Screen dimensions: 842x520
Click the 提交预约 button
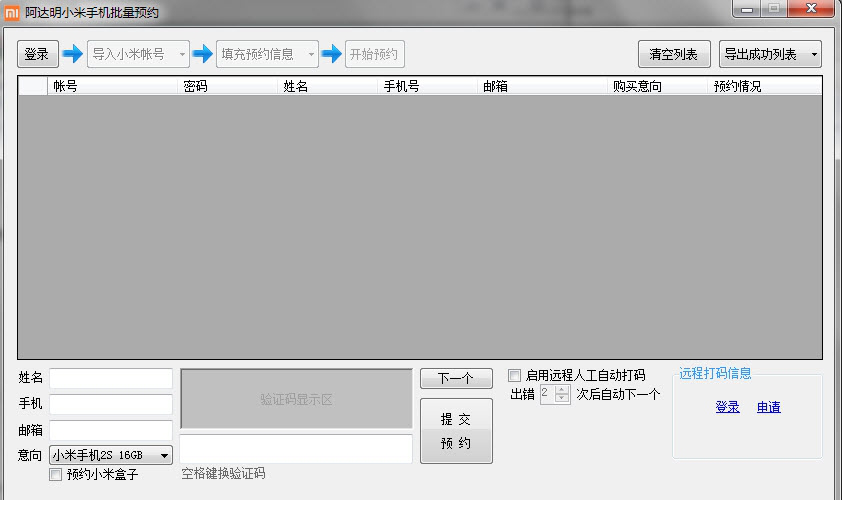[x=456, y=431]
